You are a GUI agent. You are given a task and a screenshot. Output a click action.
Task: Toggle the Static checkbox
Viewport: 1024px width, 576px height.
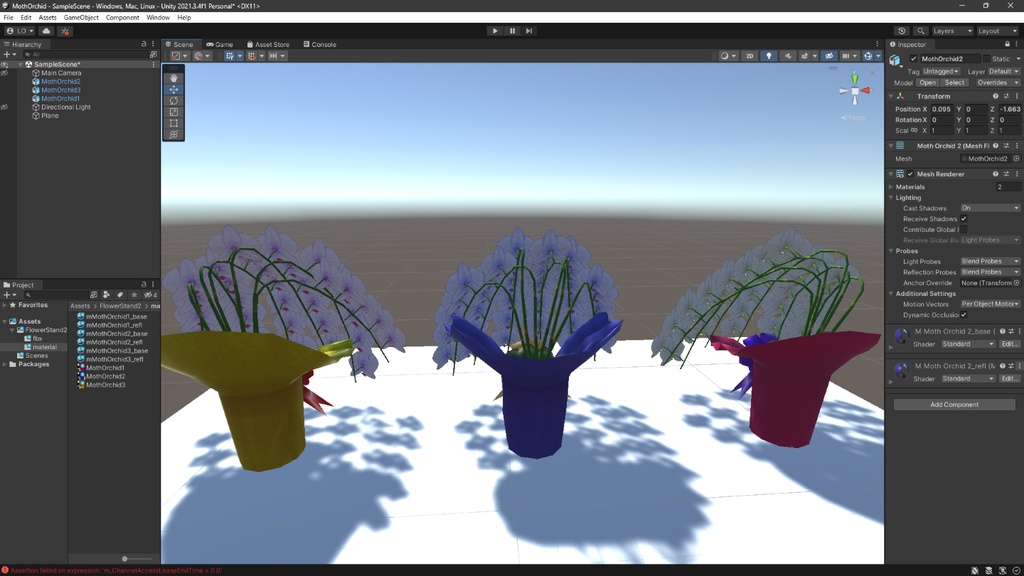986,59
